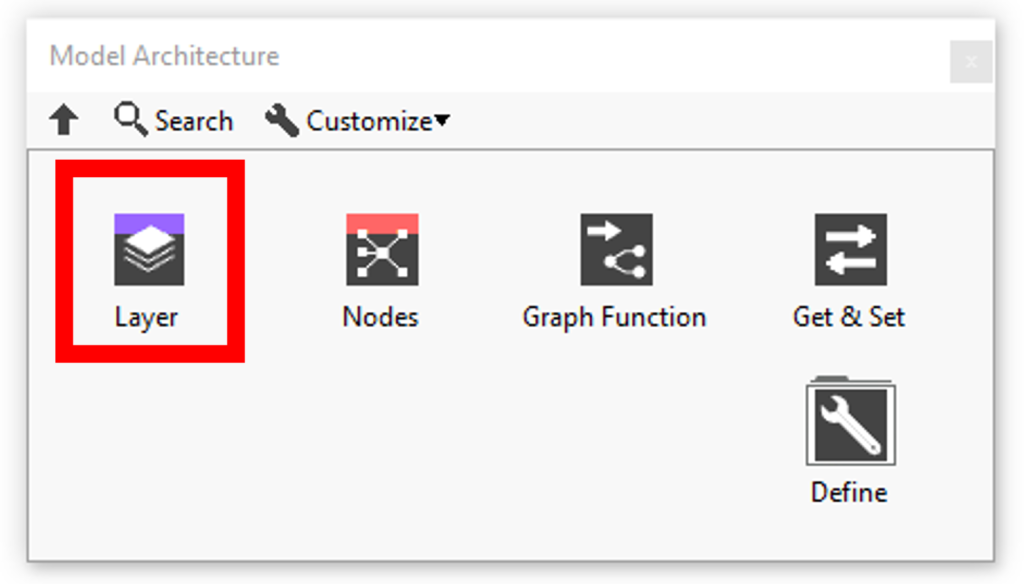The height and width of the screenshot is (584, 1024).
Task: Click the Search button label
Action: click(194, 122)
